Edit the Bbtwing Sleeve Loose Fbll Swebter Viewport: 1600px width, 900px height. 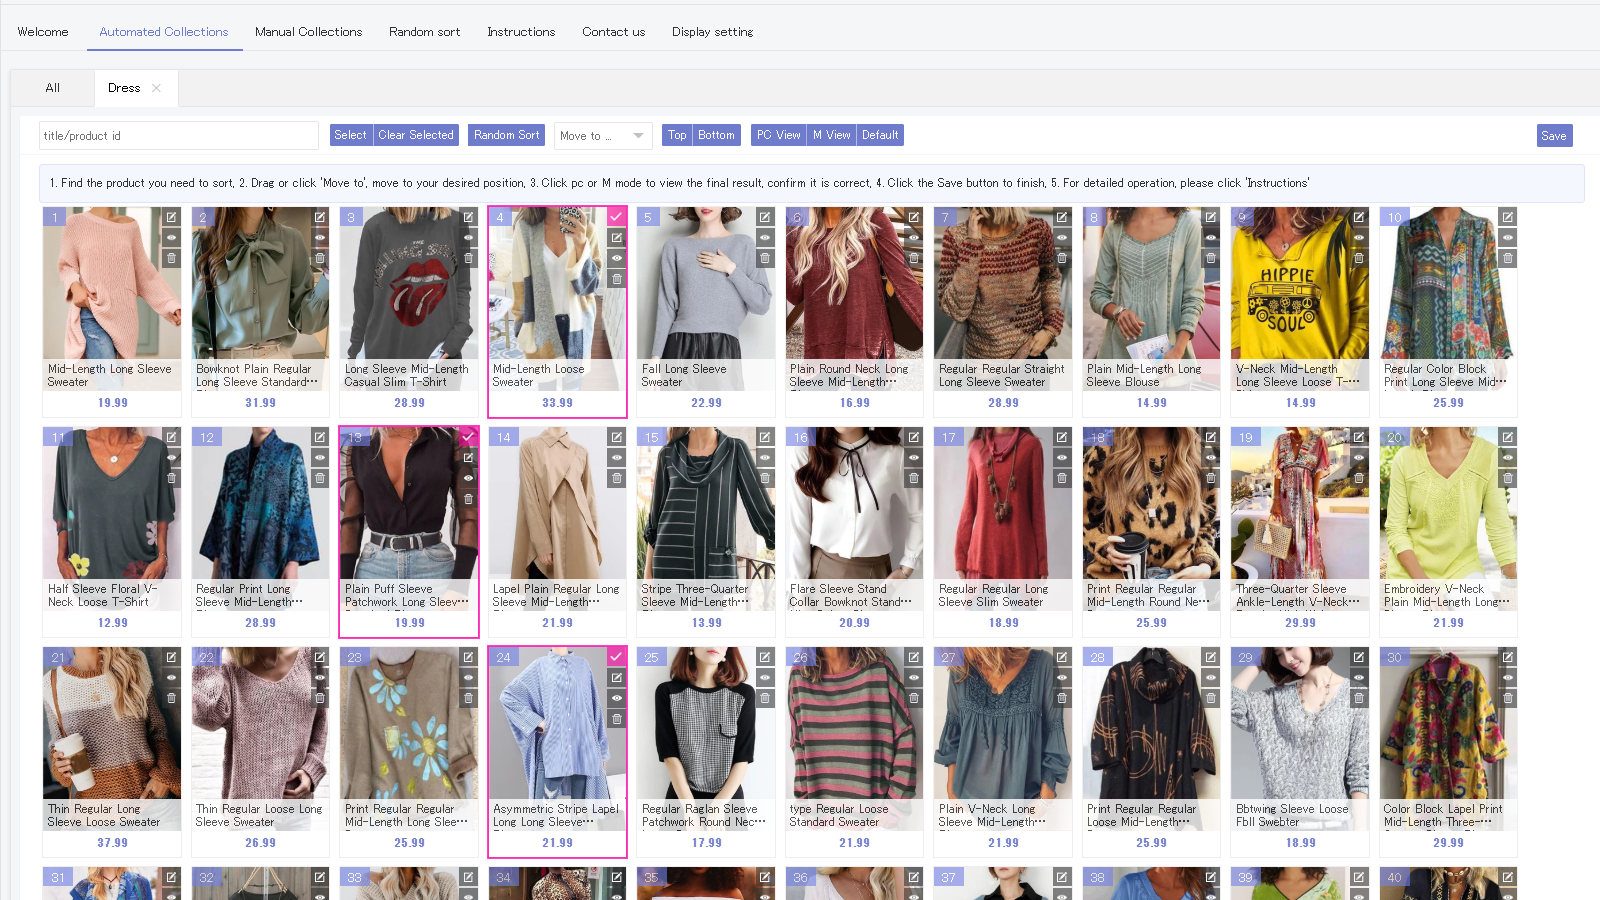point(1359,657)
